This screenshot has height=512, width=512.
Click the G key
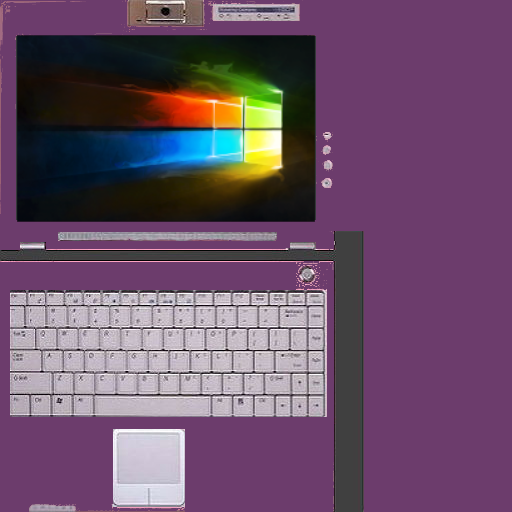click(x=137, y=361)
